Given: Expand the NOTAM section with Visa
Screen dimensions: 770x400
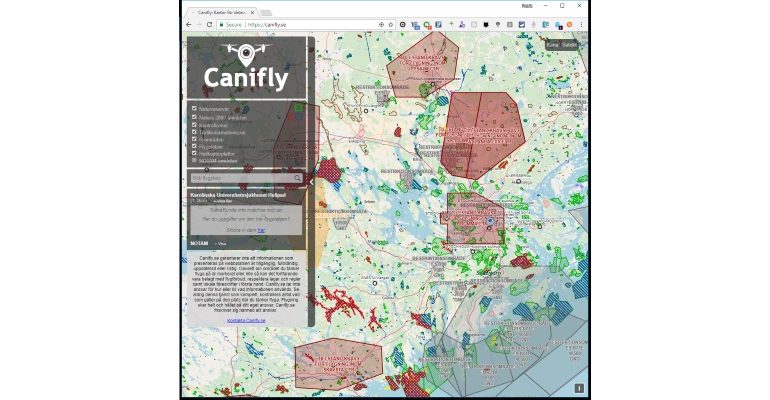Looking at the screenshot, I should (220, 243).
